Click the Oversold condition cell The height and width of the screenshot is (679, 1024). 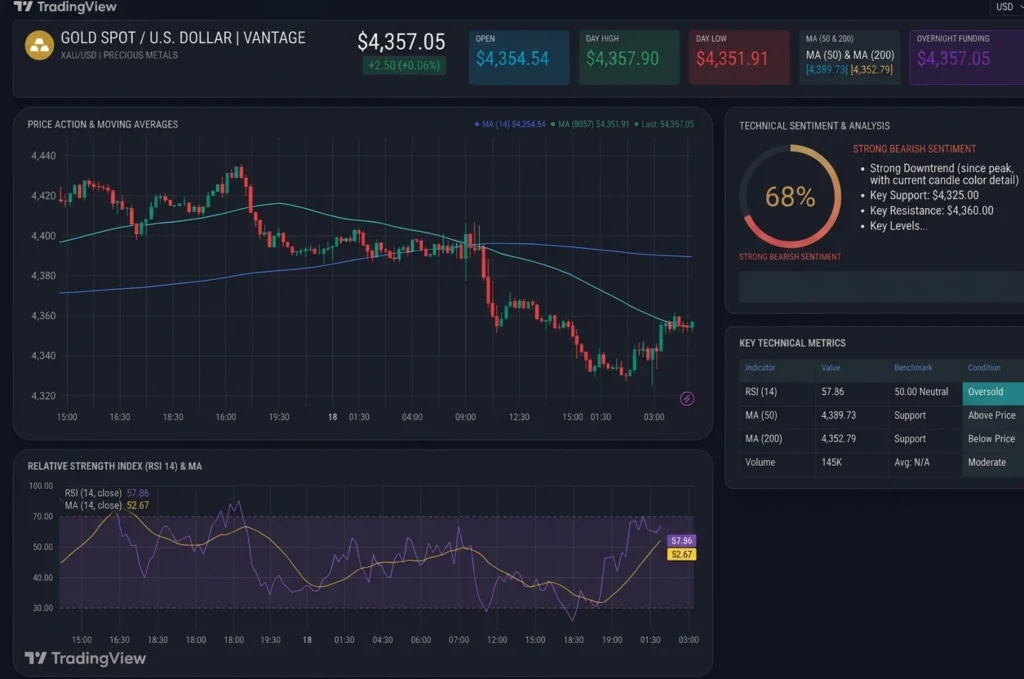[x=993, y=392]
